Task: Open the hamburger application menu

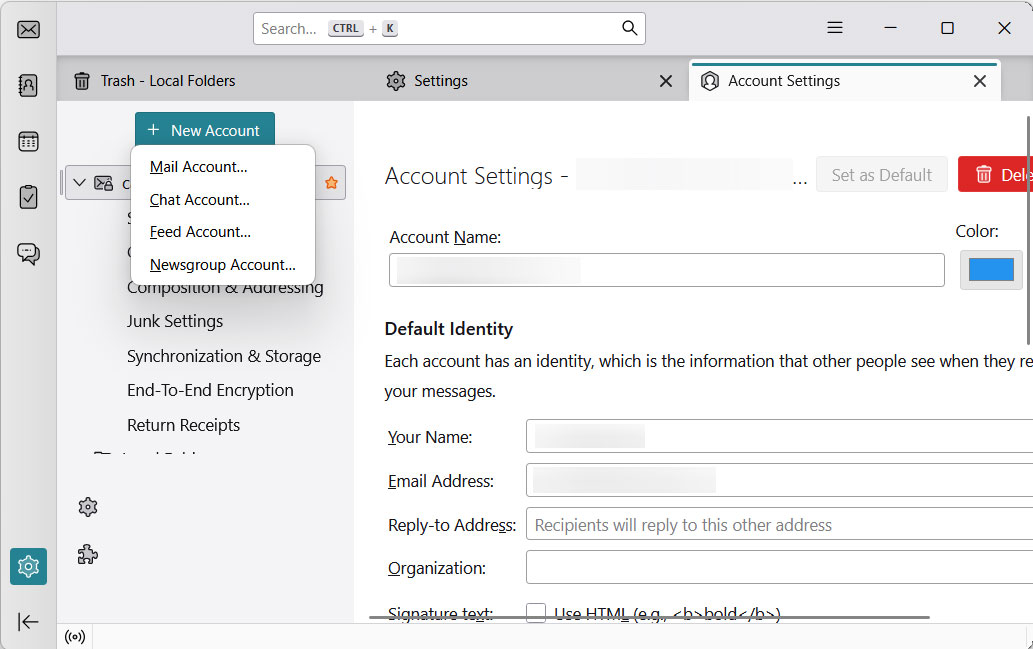Action: tap(835, 28)
